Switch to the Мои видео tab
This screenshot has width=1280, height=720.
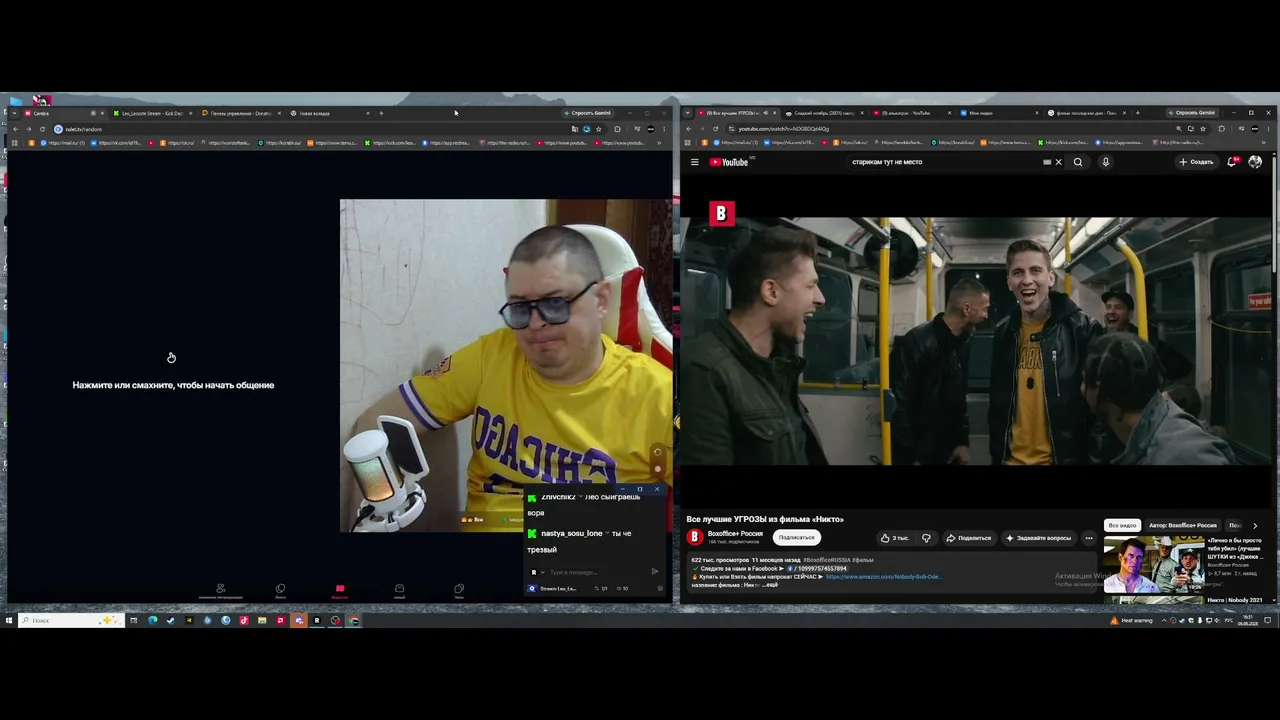point(999,113)
